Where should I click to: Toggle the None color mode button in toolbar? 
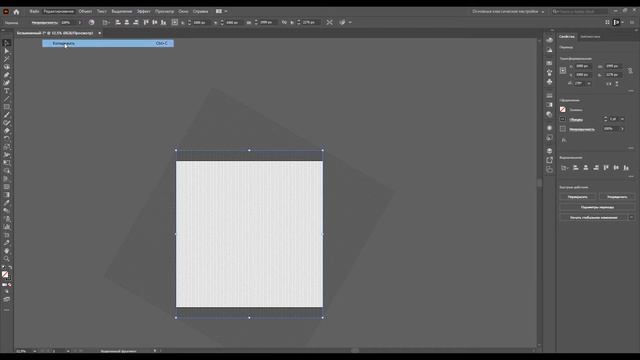click(x=10, y=285)
